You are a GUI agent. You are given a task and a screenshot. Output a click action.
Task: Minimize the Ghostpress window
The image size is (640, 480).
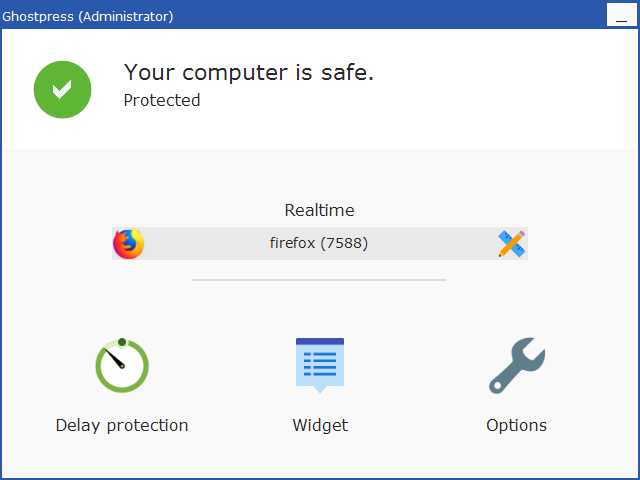[622, 15]
